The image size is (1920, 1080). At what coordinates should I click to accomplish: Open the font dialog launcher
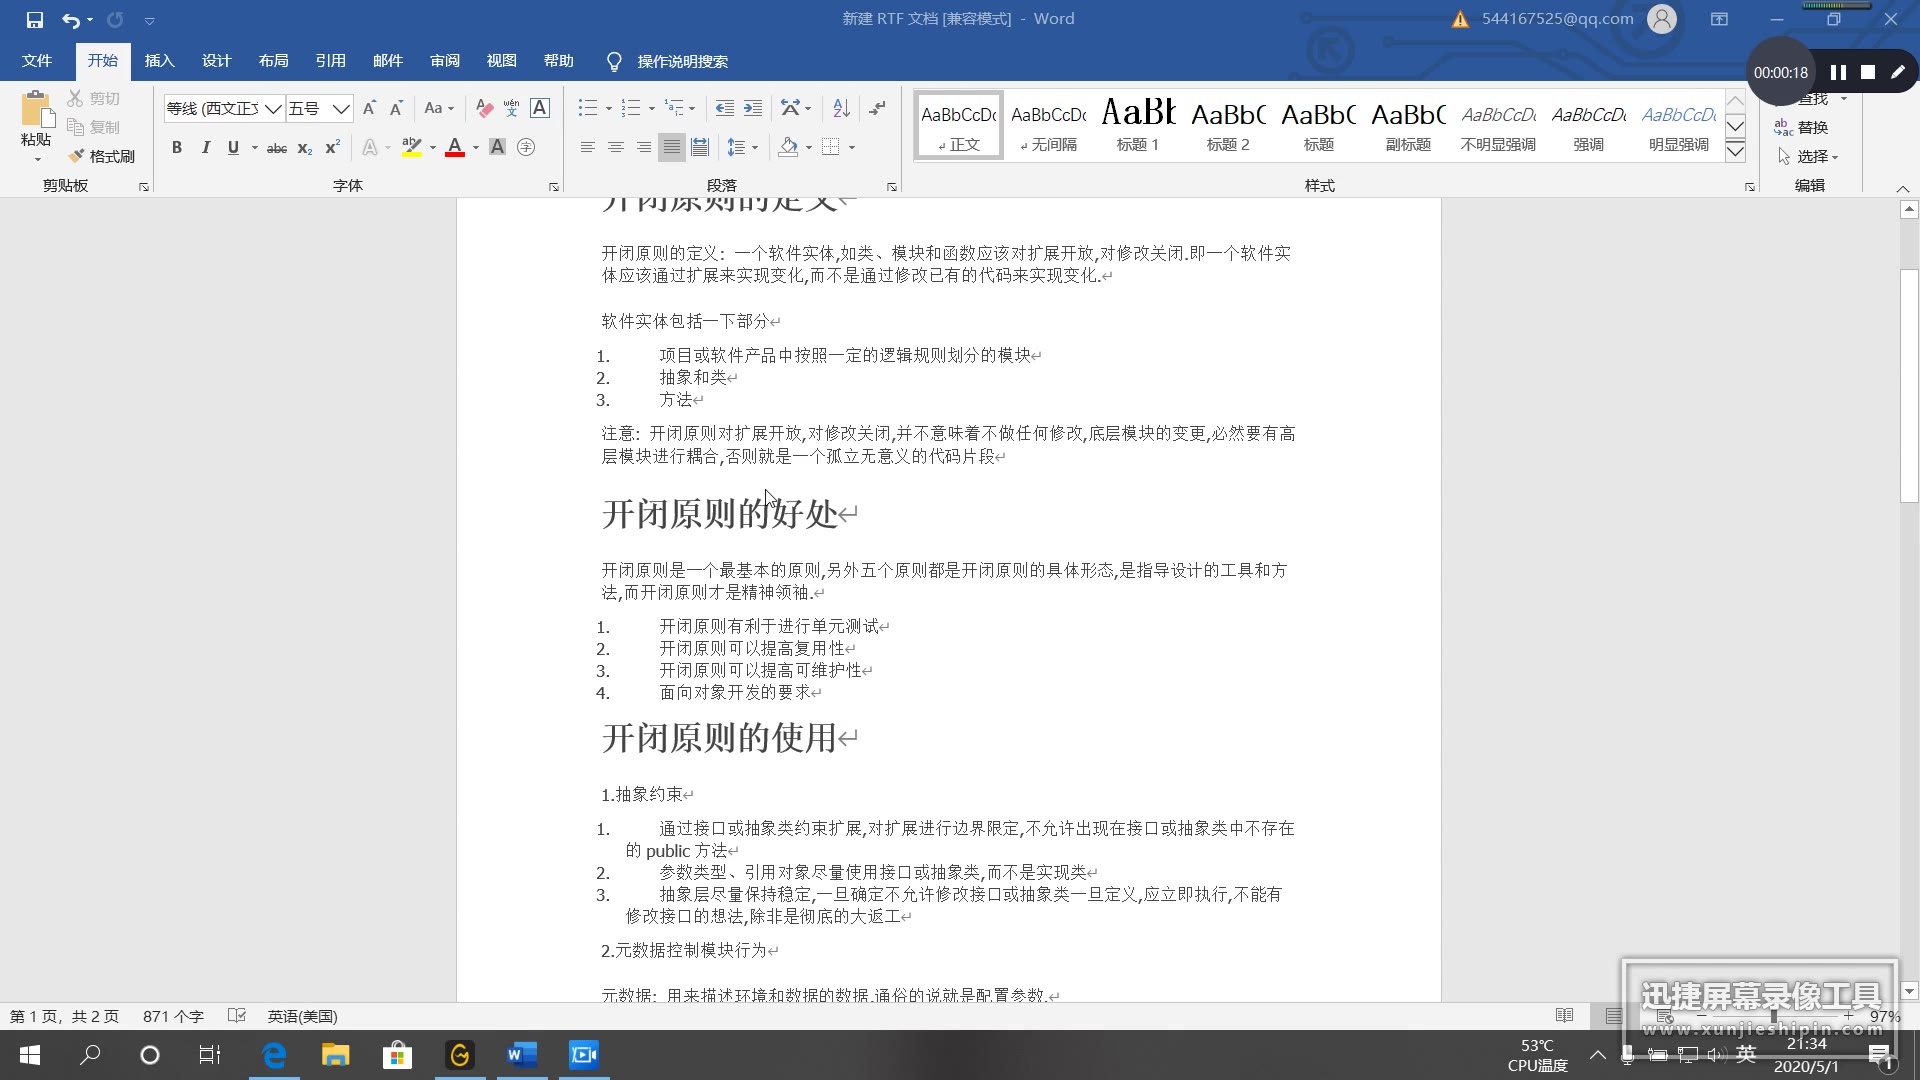[x=553, y=187]
